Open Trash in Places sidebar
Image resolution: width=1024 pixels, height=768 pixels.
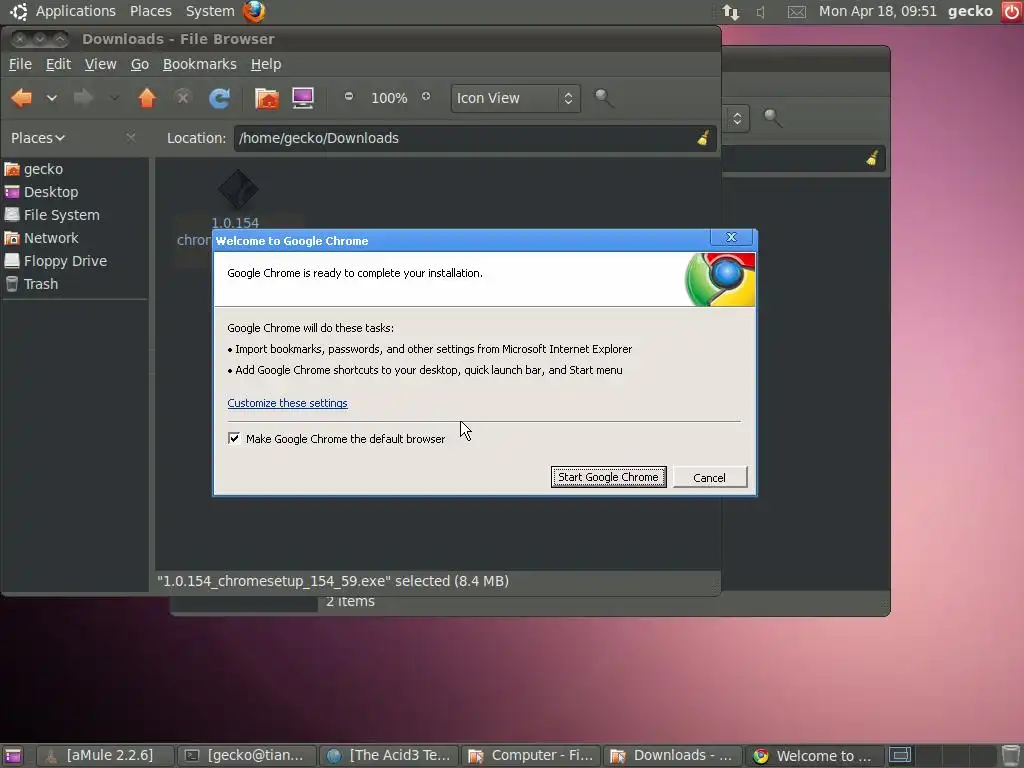pos(75,284)
